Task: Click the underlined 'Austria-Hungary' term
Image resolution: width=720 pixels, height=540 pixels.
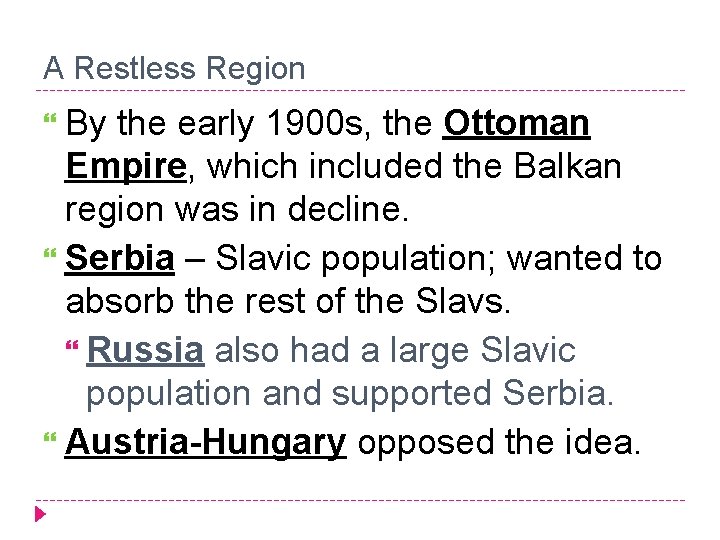Action: click(x=206, y=443)
